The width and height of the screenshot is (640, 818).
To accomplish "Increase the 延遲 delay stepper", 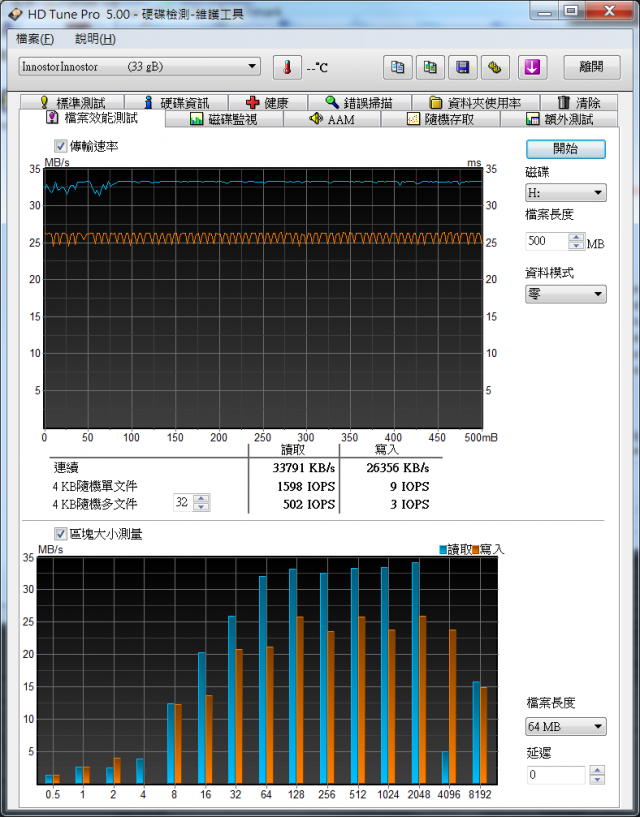I will (597, 771).
